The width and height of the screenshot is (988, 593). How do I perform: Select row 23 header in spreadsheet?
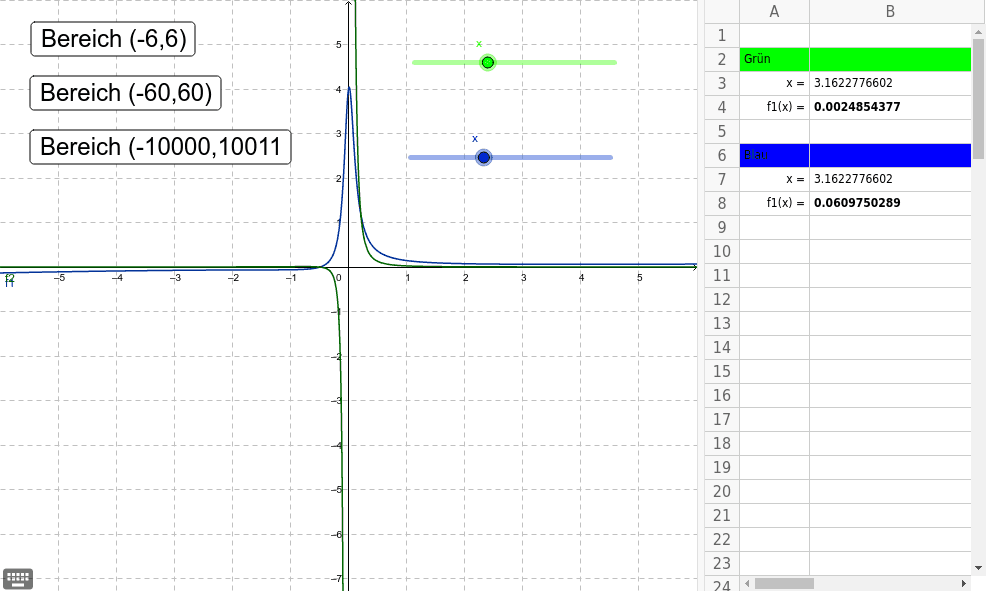coord(722,563)
